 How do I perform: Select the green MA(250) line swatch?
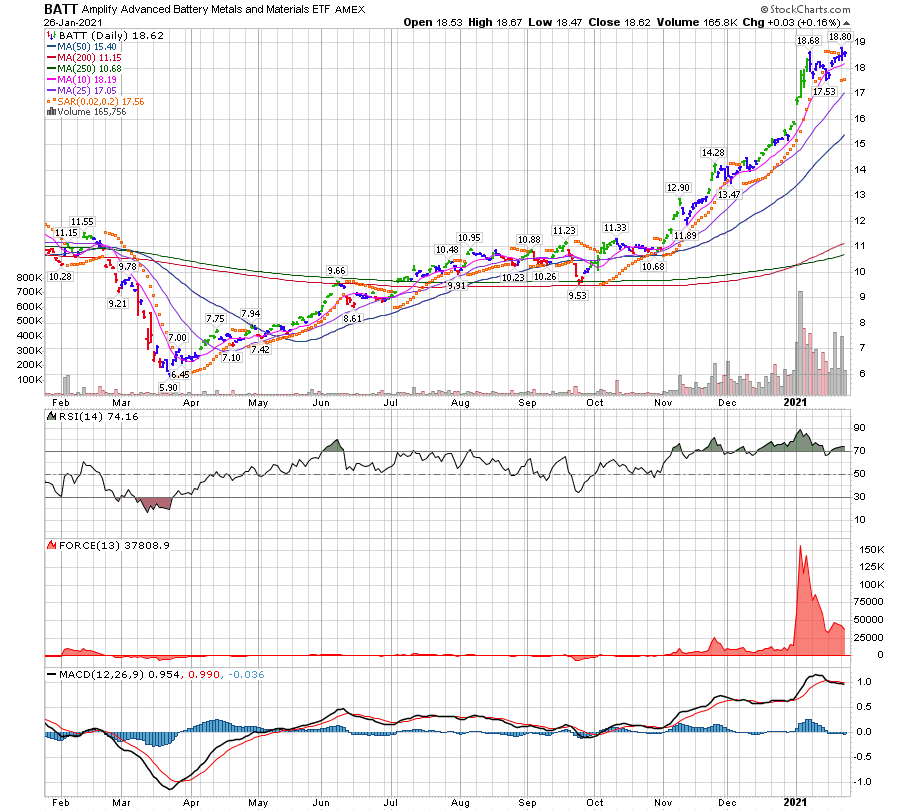[51, 69]
